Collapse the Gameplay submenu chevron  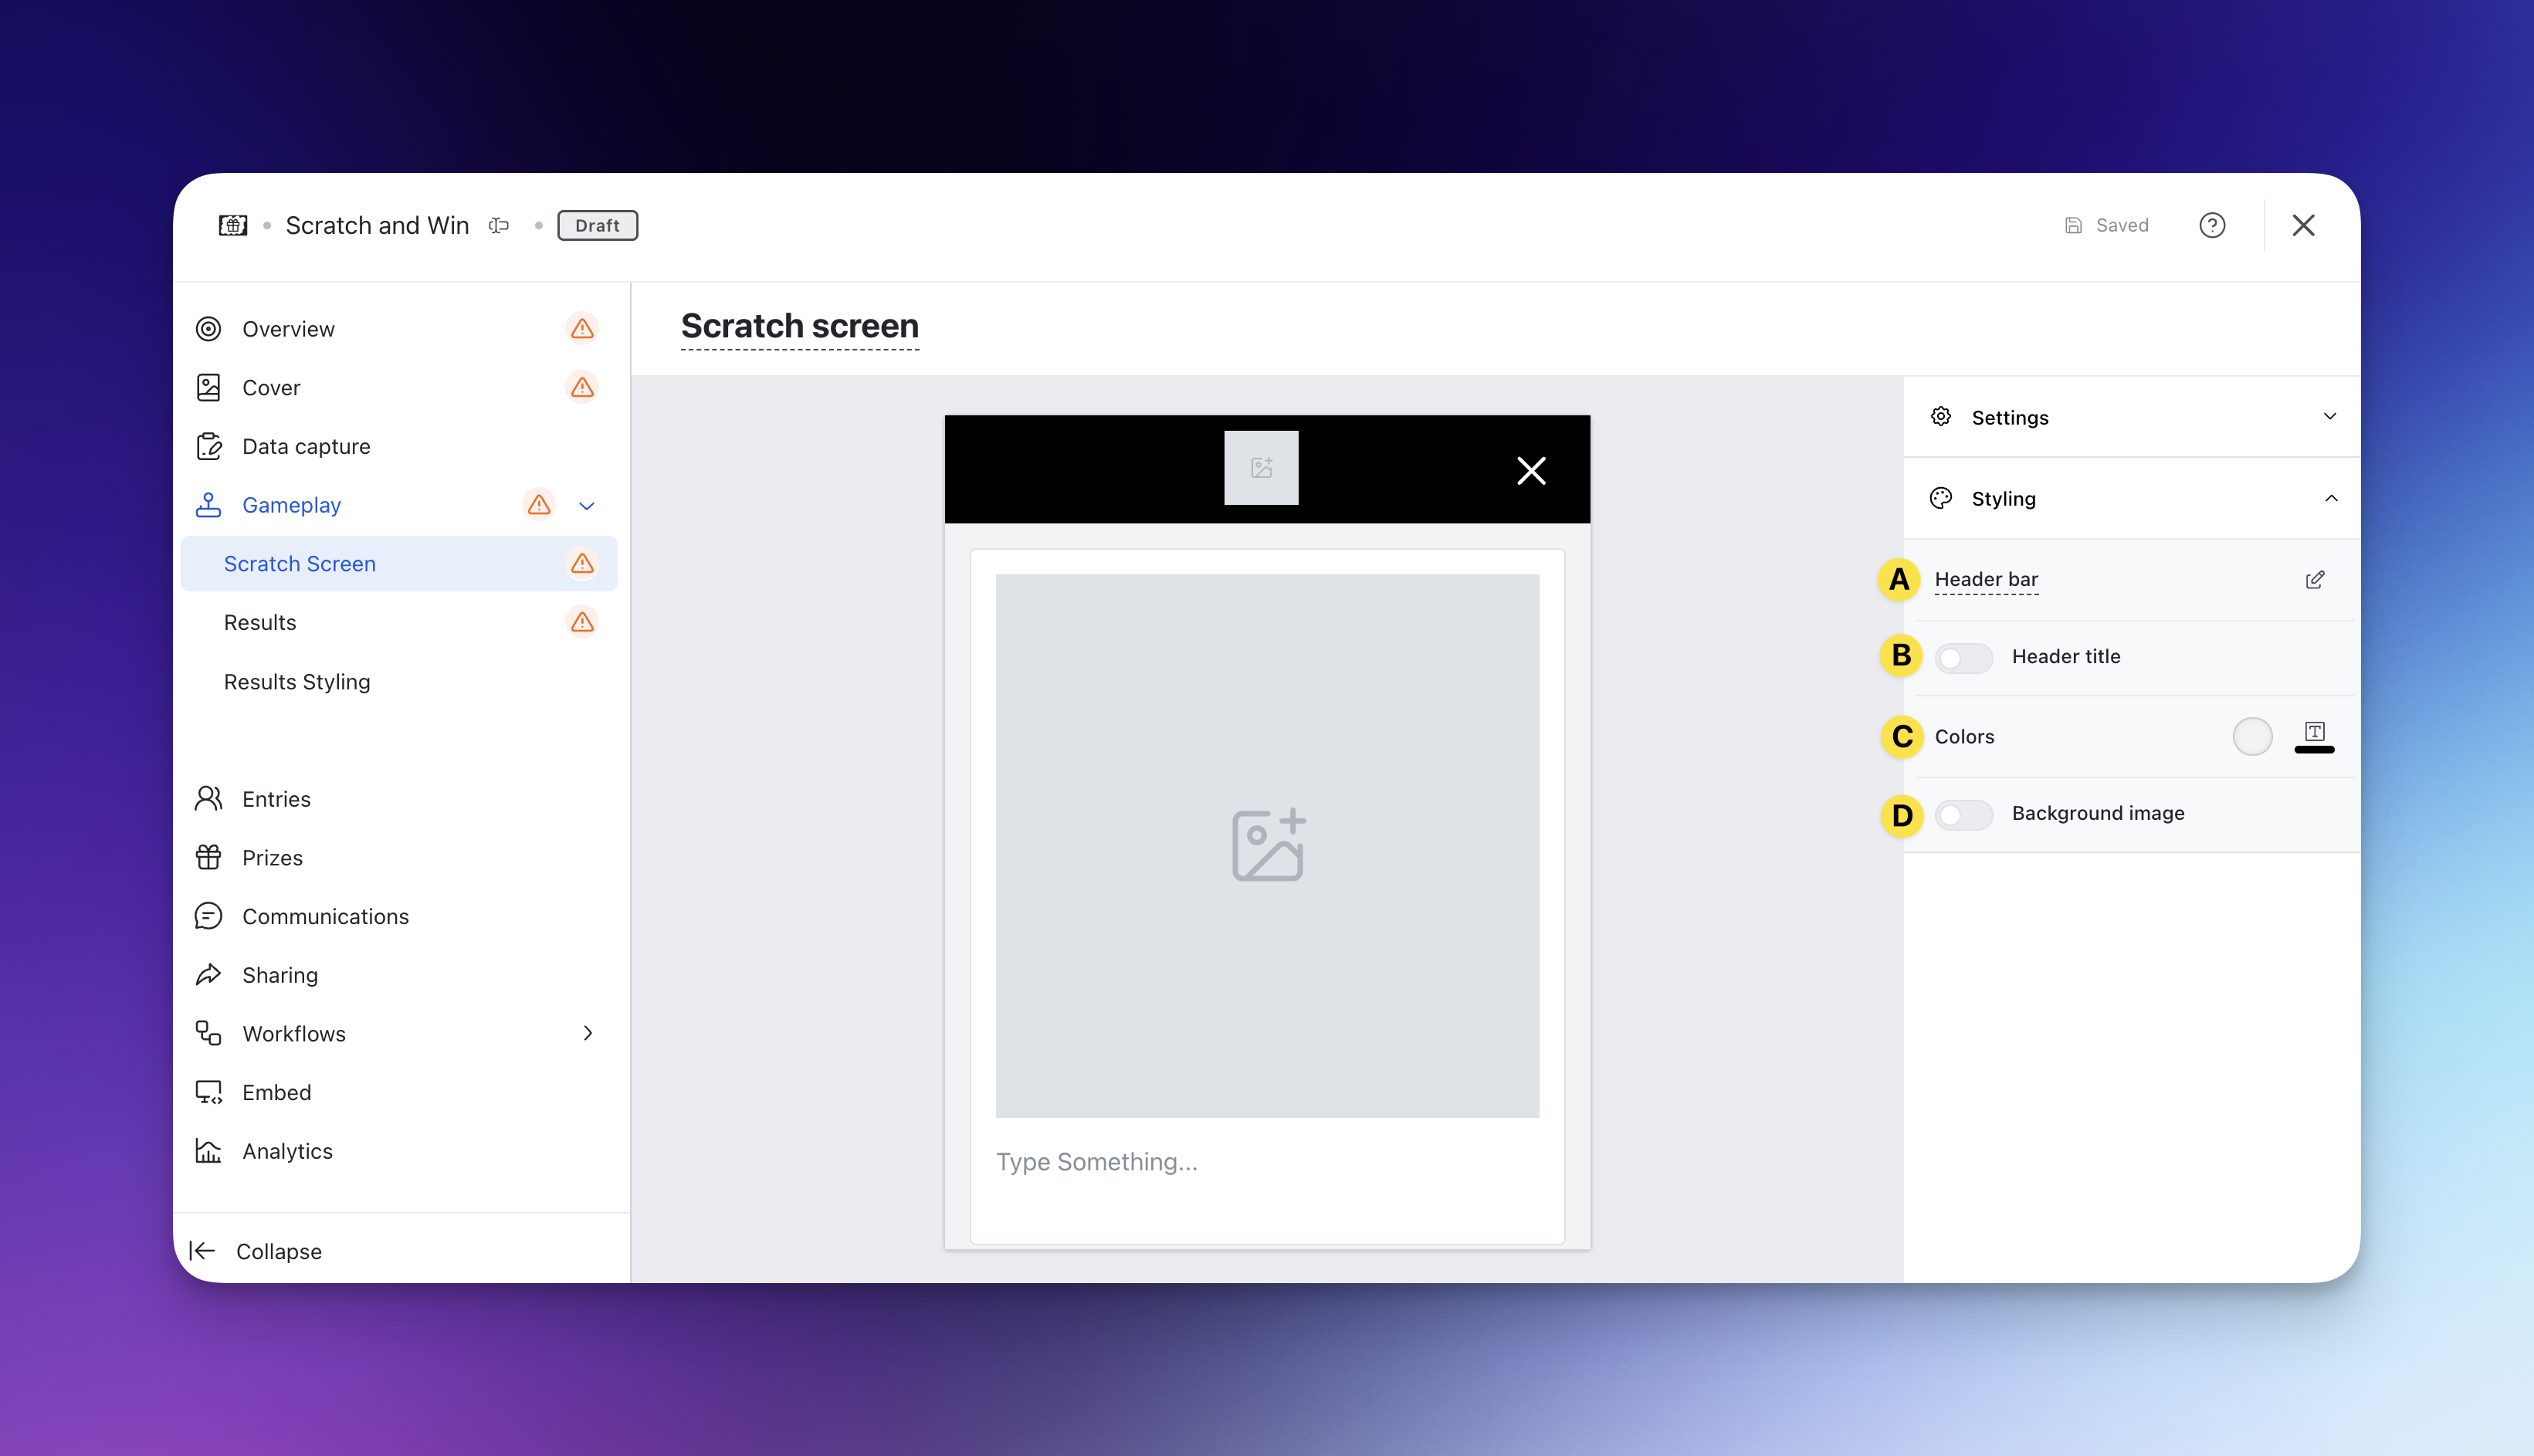click(587, 505)
